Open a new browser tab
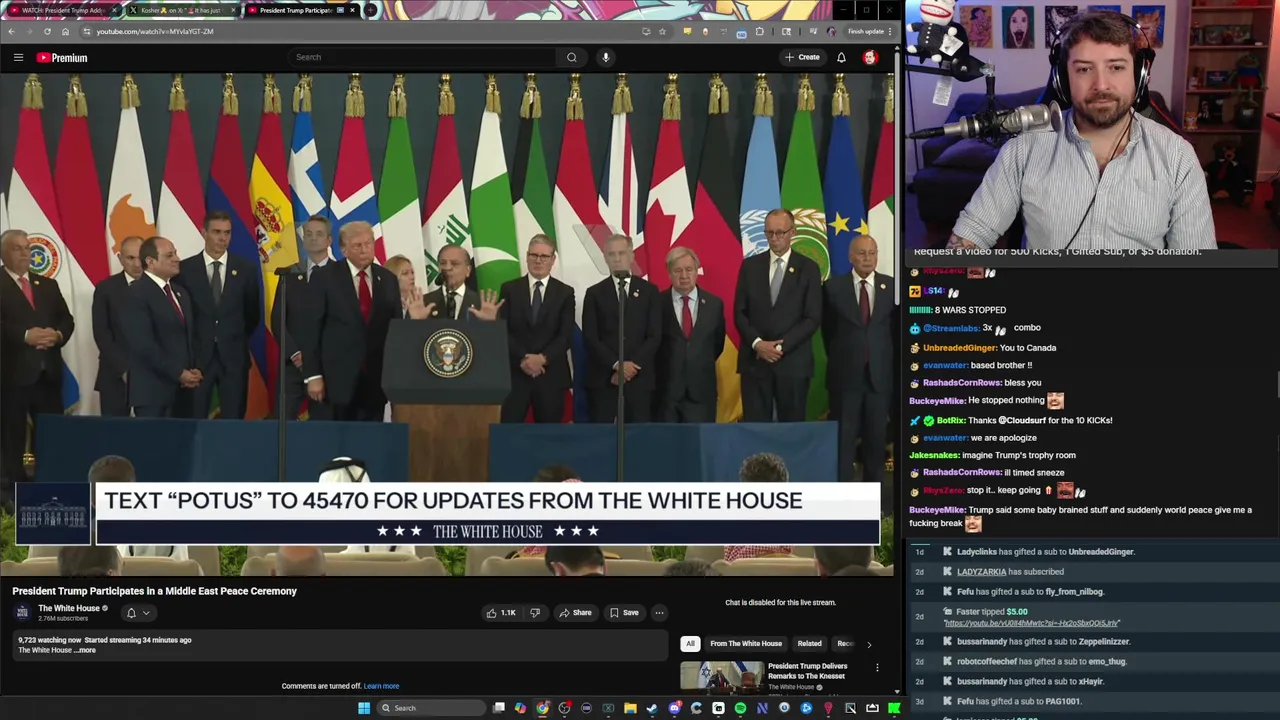This screenshot has height=720, width=1280. 371,10
